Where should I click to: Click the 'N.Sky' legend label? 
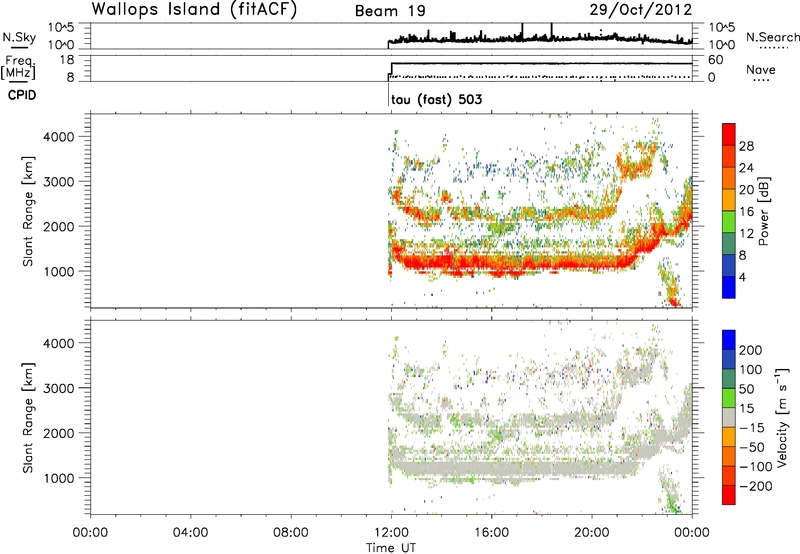[x=19, y=37]
